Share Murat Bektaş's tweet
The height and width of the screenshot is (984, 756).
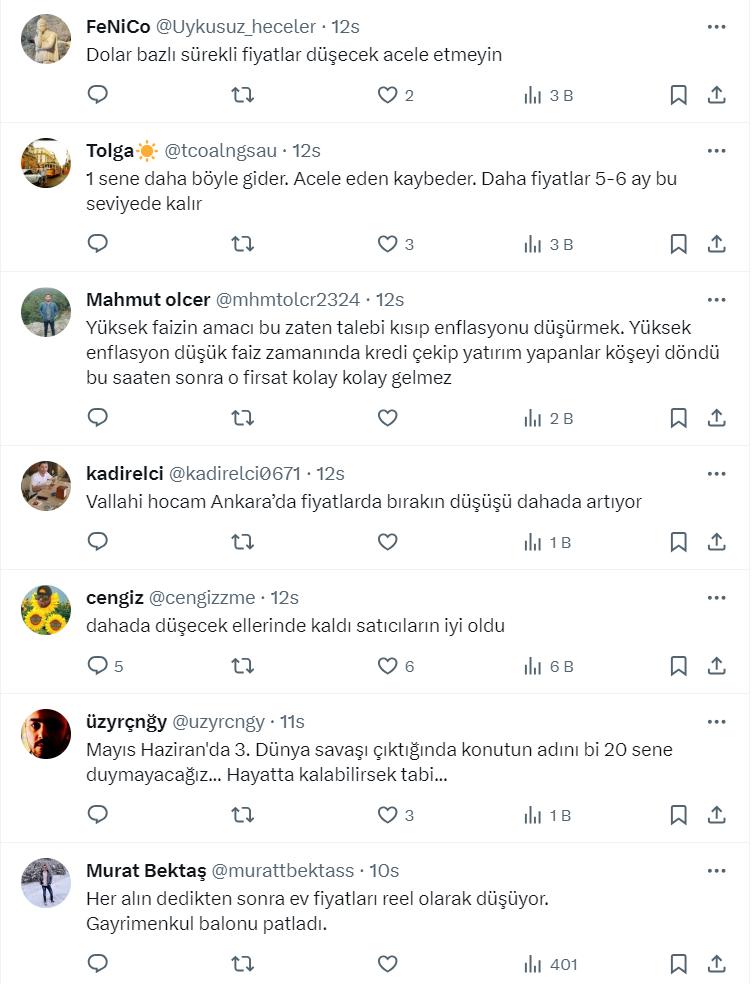[716, 964]
